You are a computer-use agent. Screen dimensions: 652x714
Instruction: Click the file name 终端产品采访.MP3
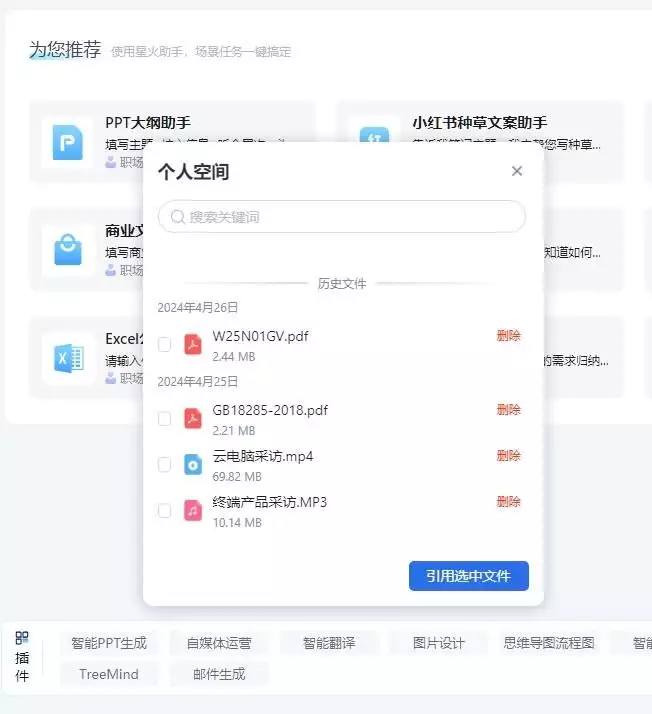pos(270,502)
